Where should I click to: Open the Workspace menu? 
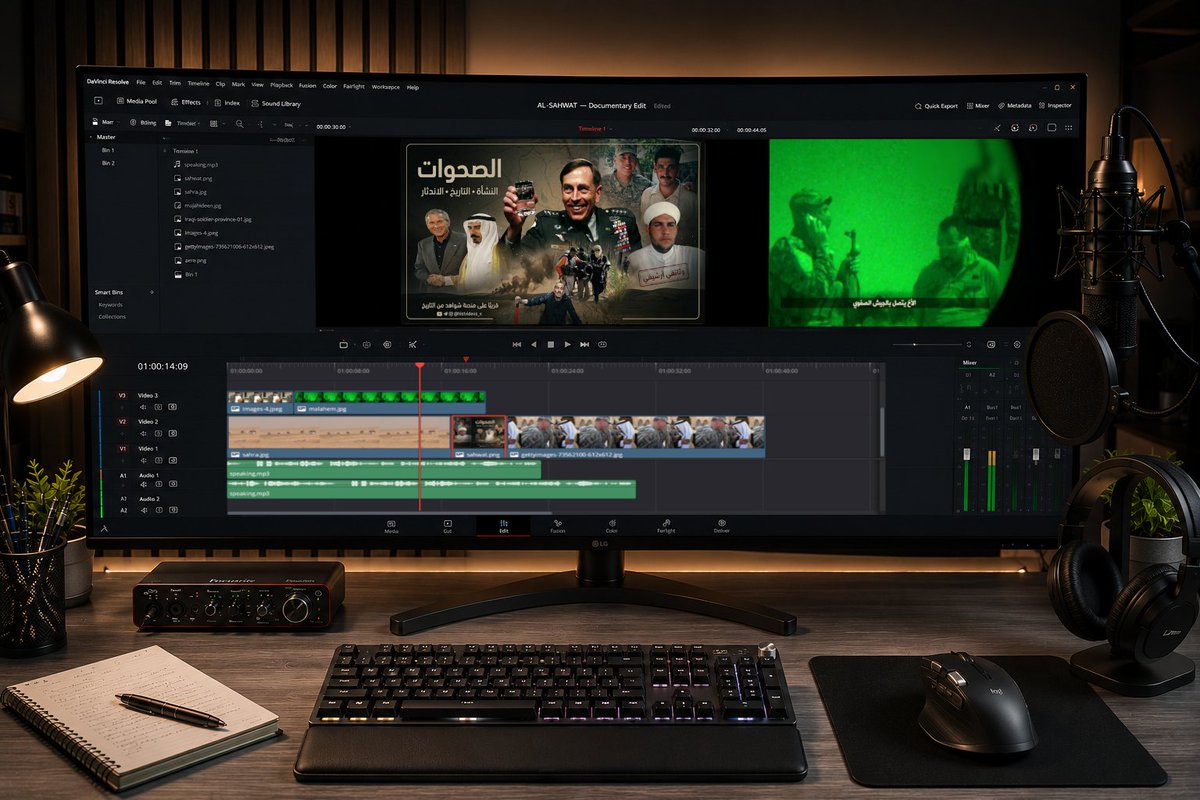pos(385,87)
